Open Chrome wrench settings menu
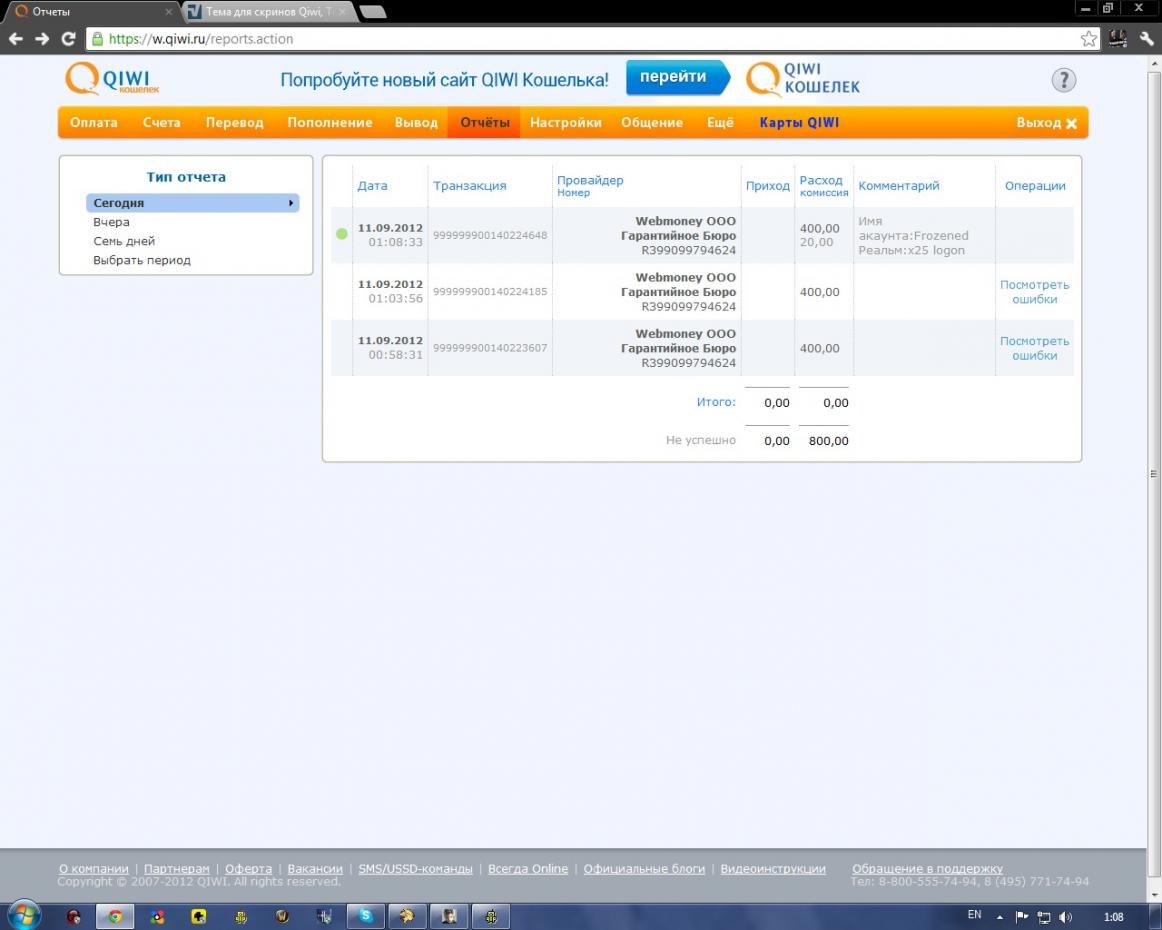This screenshot has width=1162, height=930. pyautogui.click(x=1147, y=39)
